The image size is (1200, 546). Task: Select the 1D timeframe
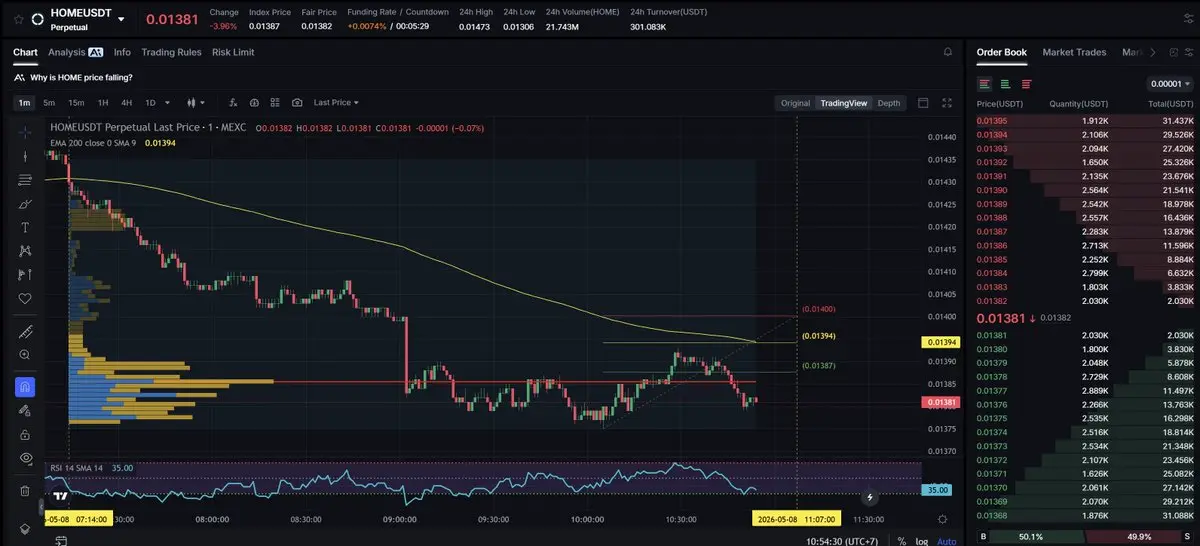pyautogui.click(x=150, y=102)
